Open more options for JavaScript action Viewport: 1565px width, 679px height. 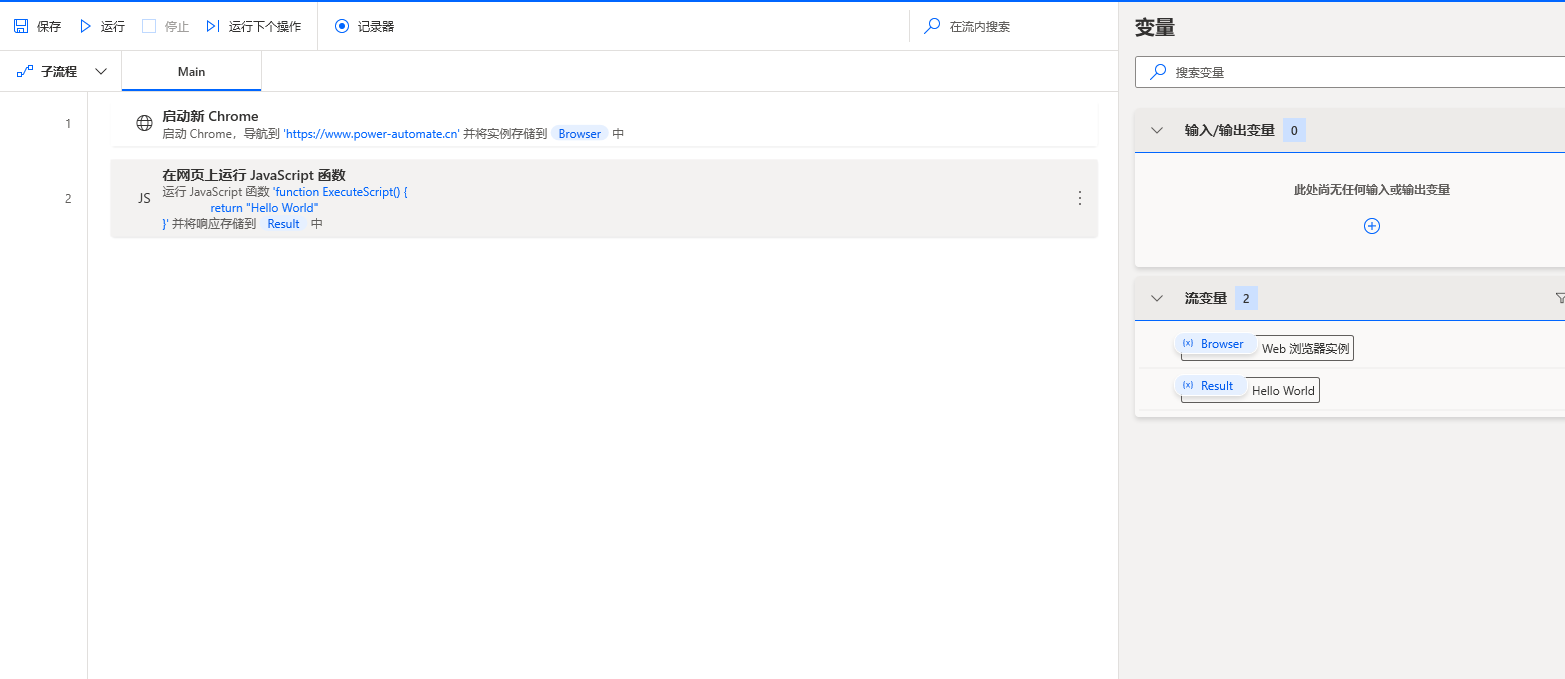point(1079,198)
